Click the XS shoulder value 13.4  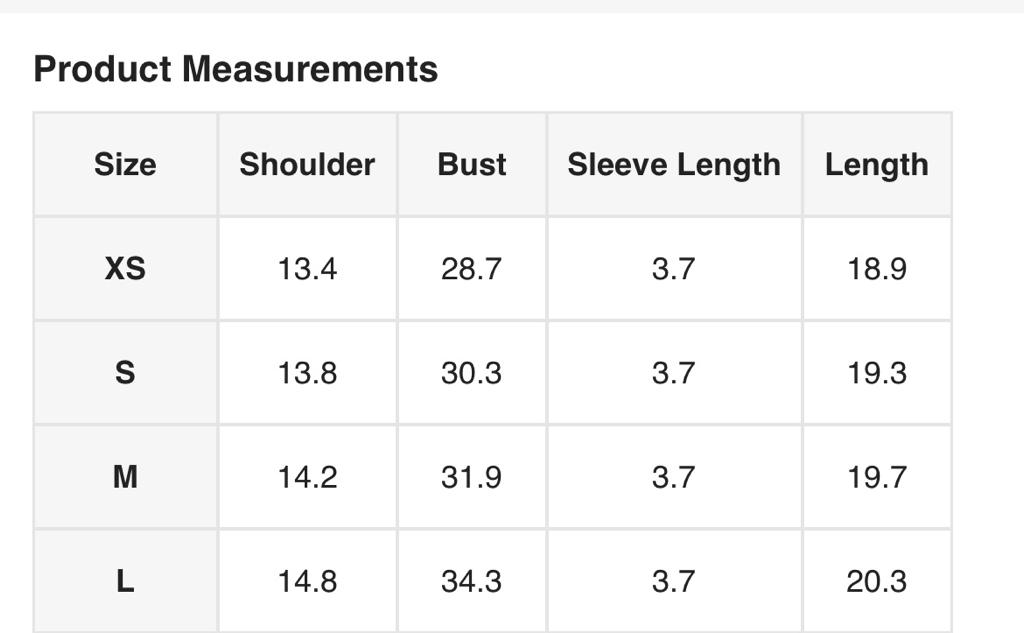click(307, 268)
